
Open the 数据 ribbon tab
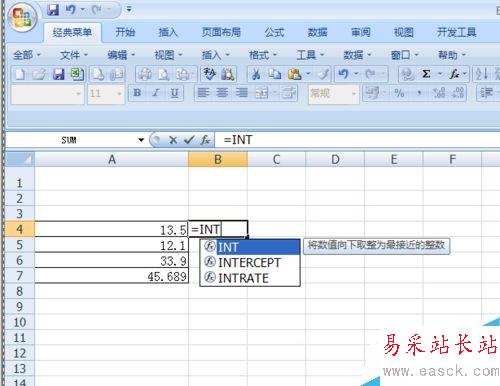tap(317, 32)
